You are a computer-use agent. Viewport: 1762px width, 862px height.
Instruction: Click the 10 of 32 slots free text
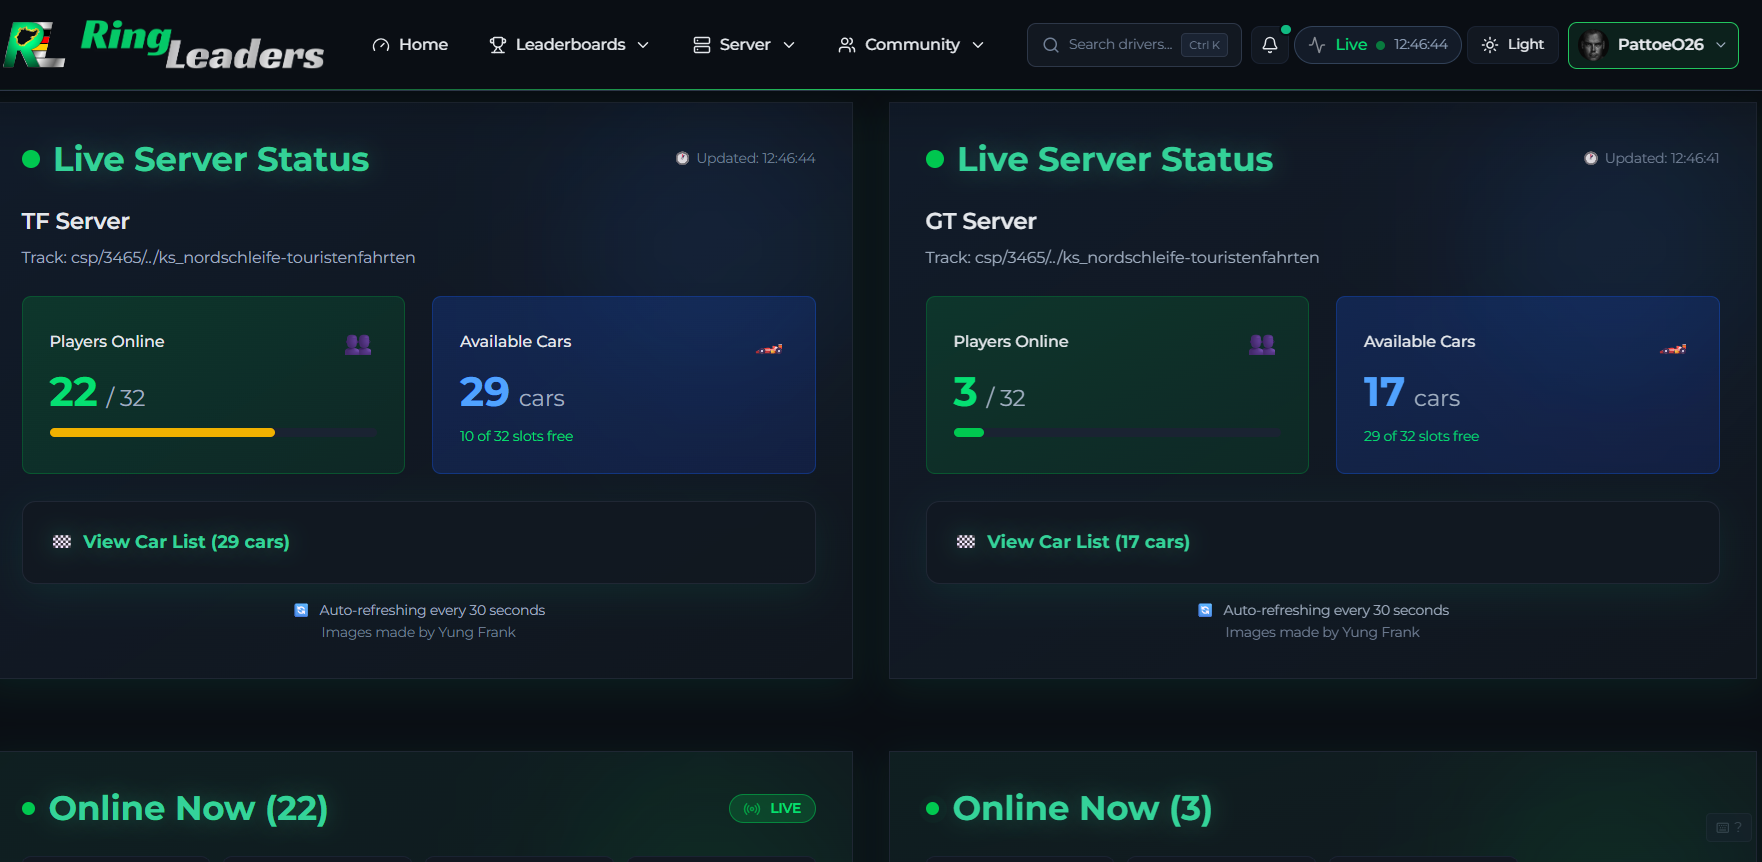pyautogui.click(x=516, y=436)
